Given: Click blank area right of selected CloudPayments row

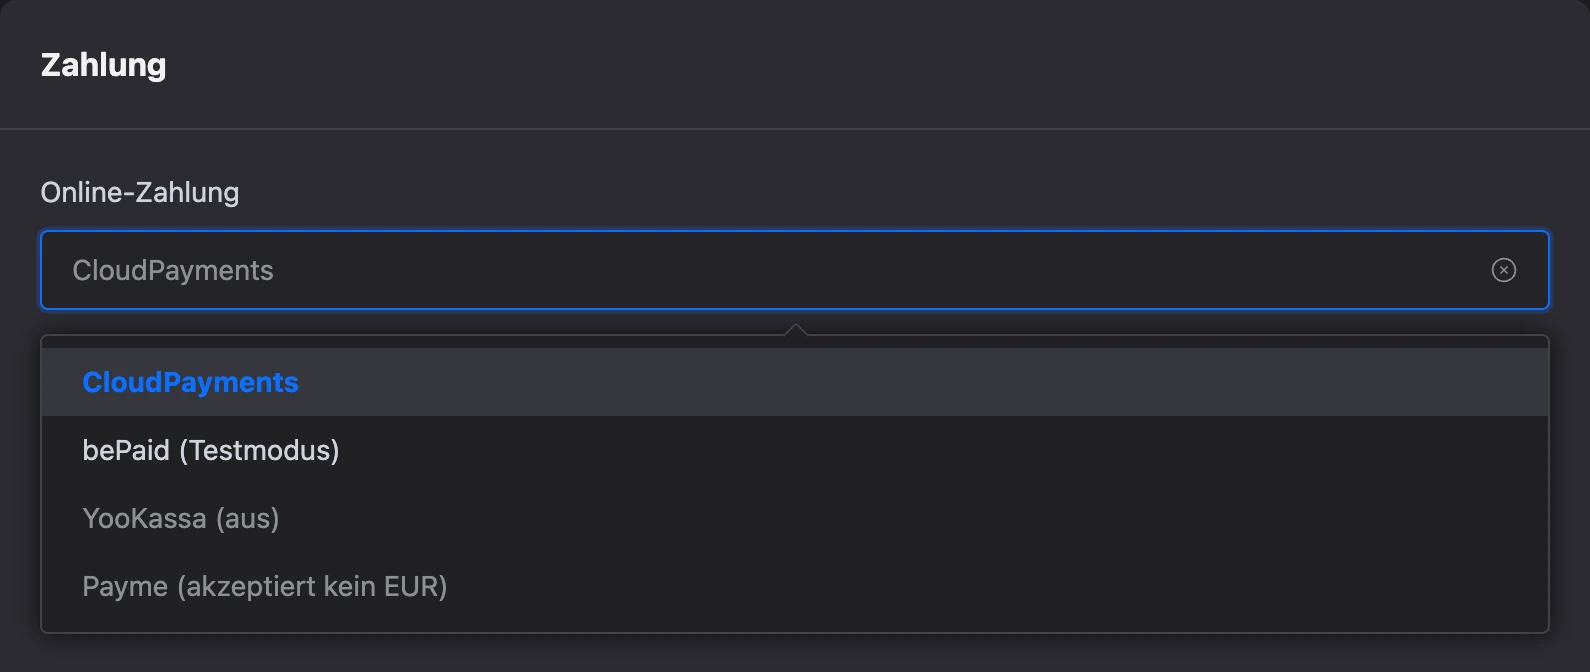Looking at the screenshot, I should [x=920, y=382].
